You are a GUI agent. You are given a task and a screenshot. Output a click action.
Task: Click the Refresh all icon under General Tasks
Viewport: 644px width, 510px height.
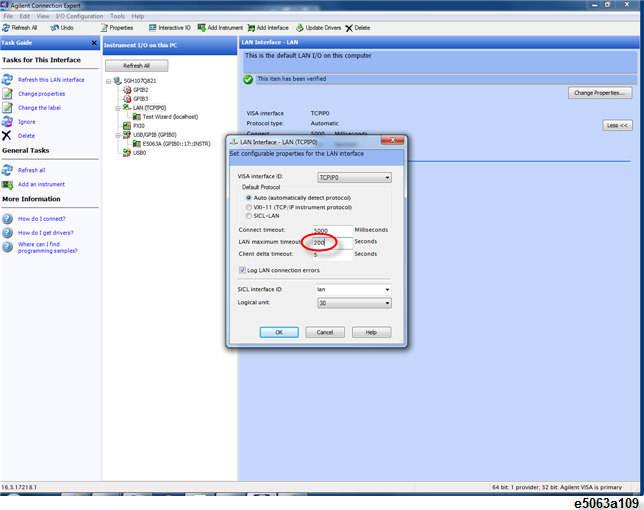coord(7,170)
